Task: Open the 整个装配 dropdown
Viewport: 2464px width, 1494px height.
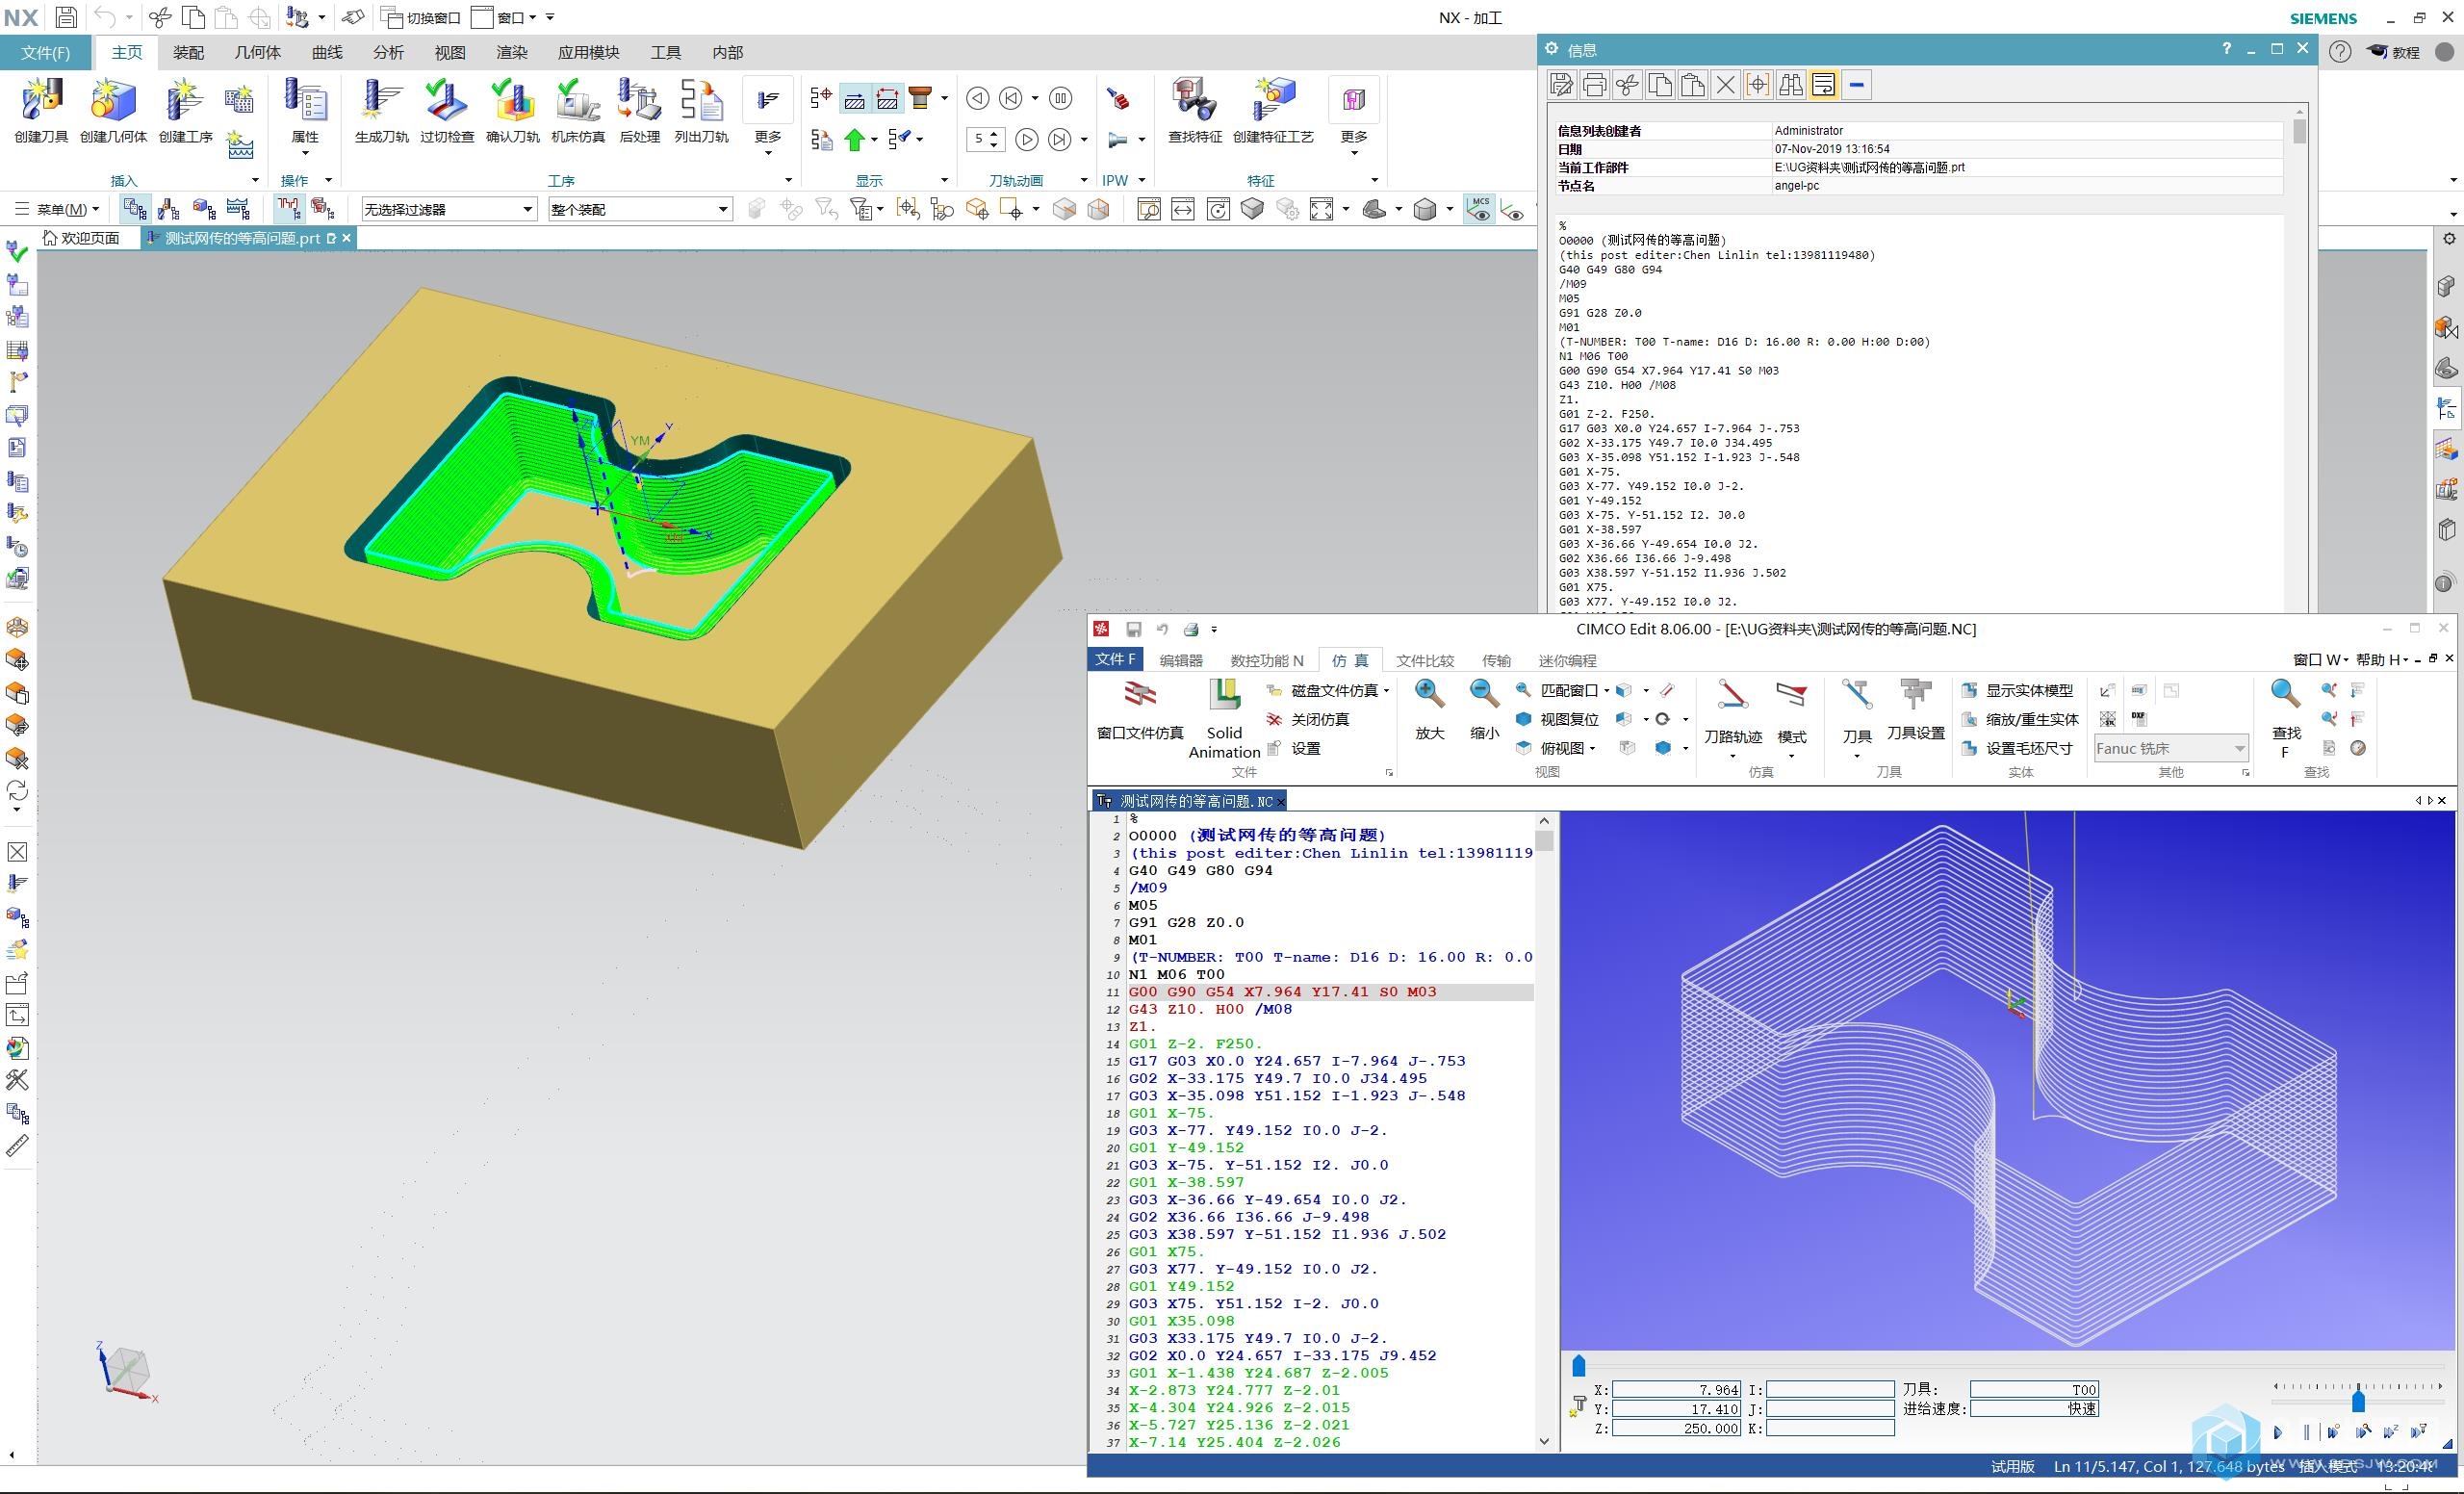Action: coord(639,209)
